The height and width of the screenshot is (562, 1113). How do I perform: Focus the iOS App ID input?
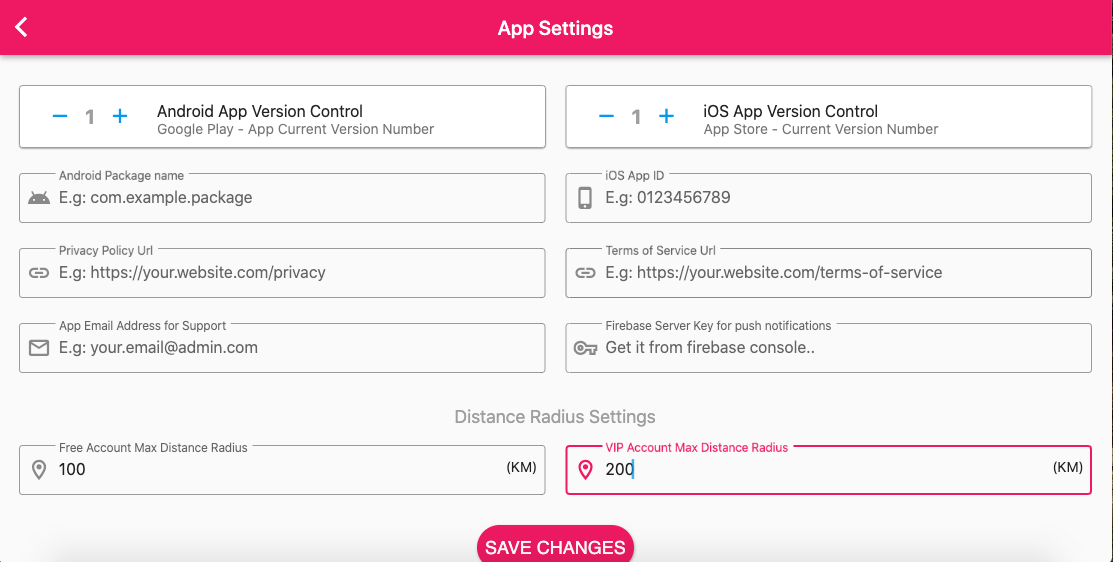point(840,198)
